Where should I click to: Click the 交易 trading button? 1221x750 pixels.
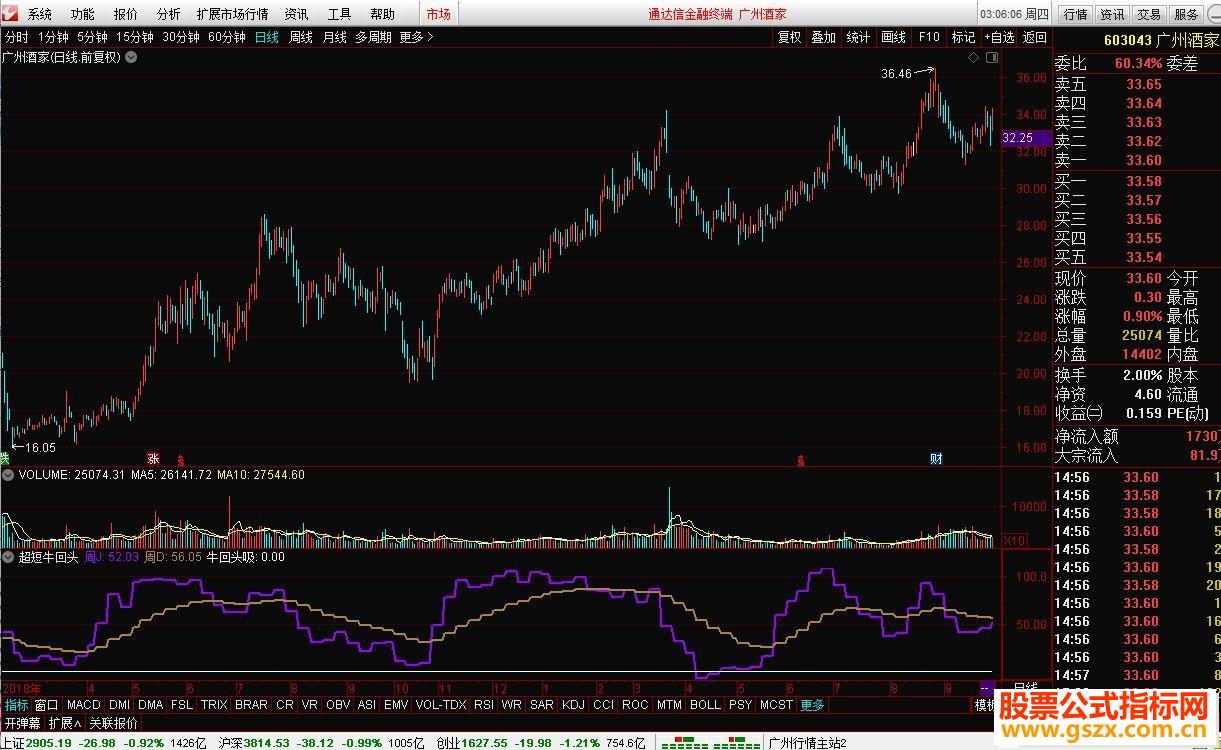click(x=1149, y=14)
